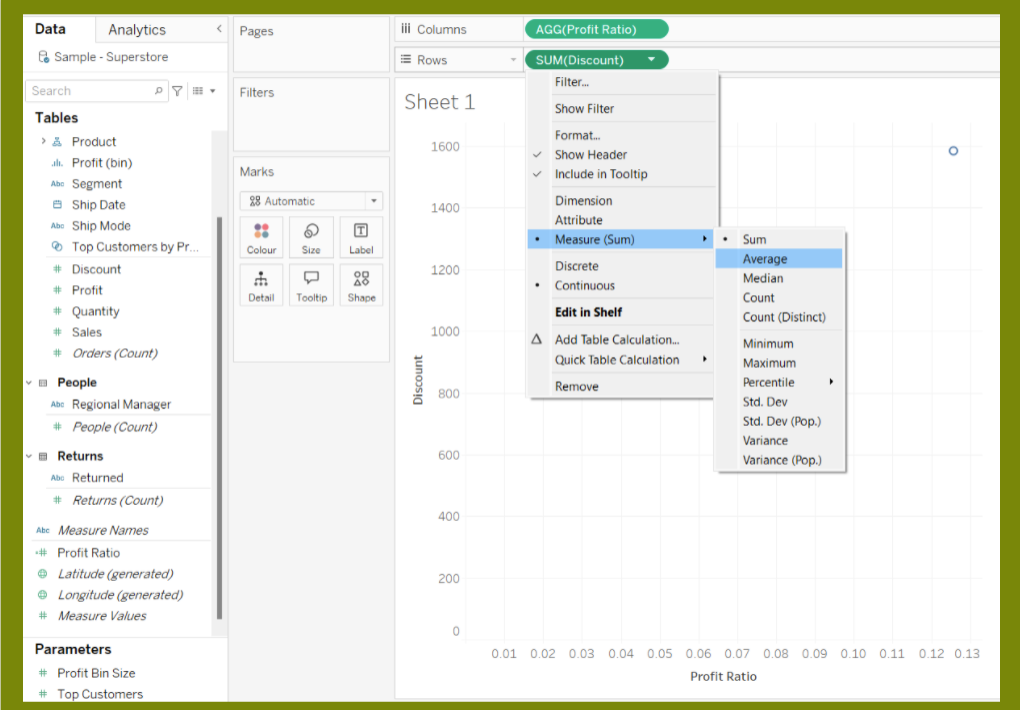Click the magnifier icon in the search field
Screen dimensions: 1020x710
[x=158, y=91]
